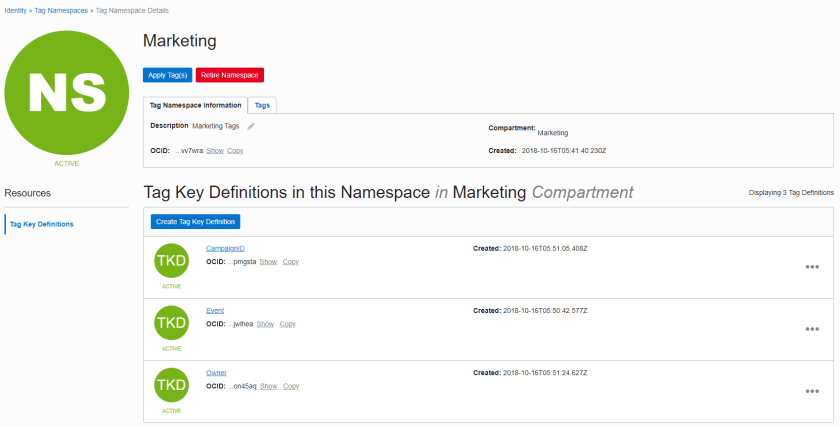Expand the Owner row actions menu
The height and width of the screenshot is (427, 840).
click(x=813, y=391)
